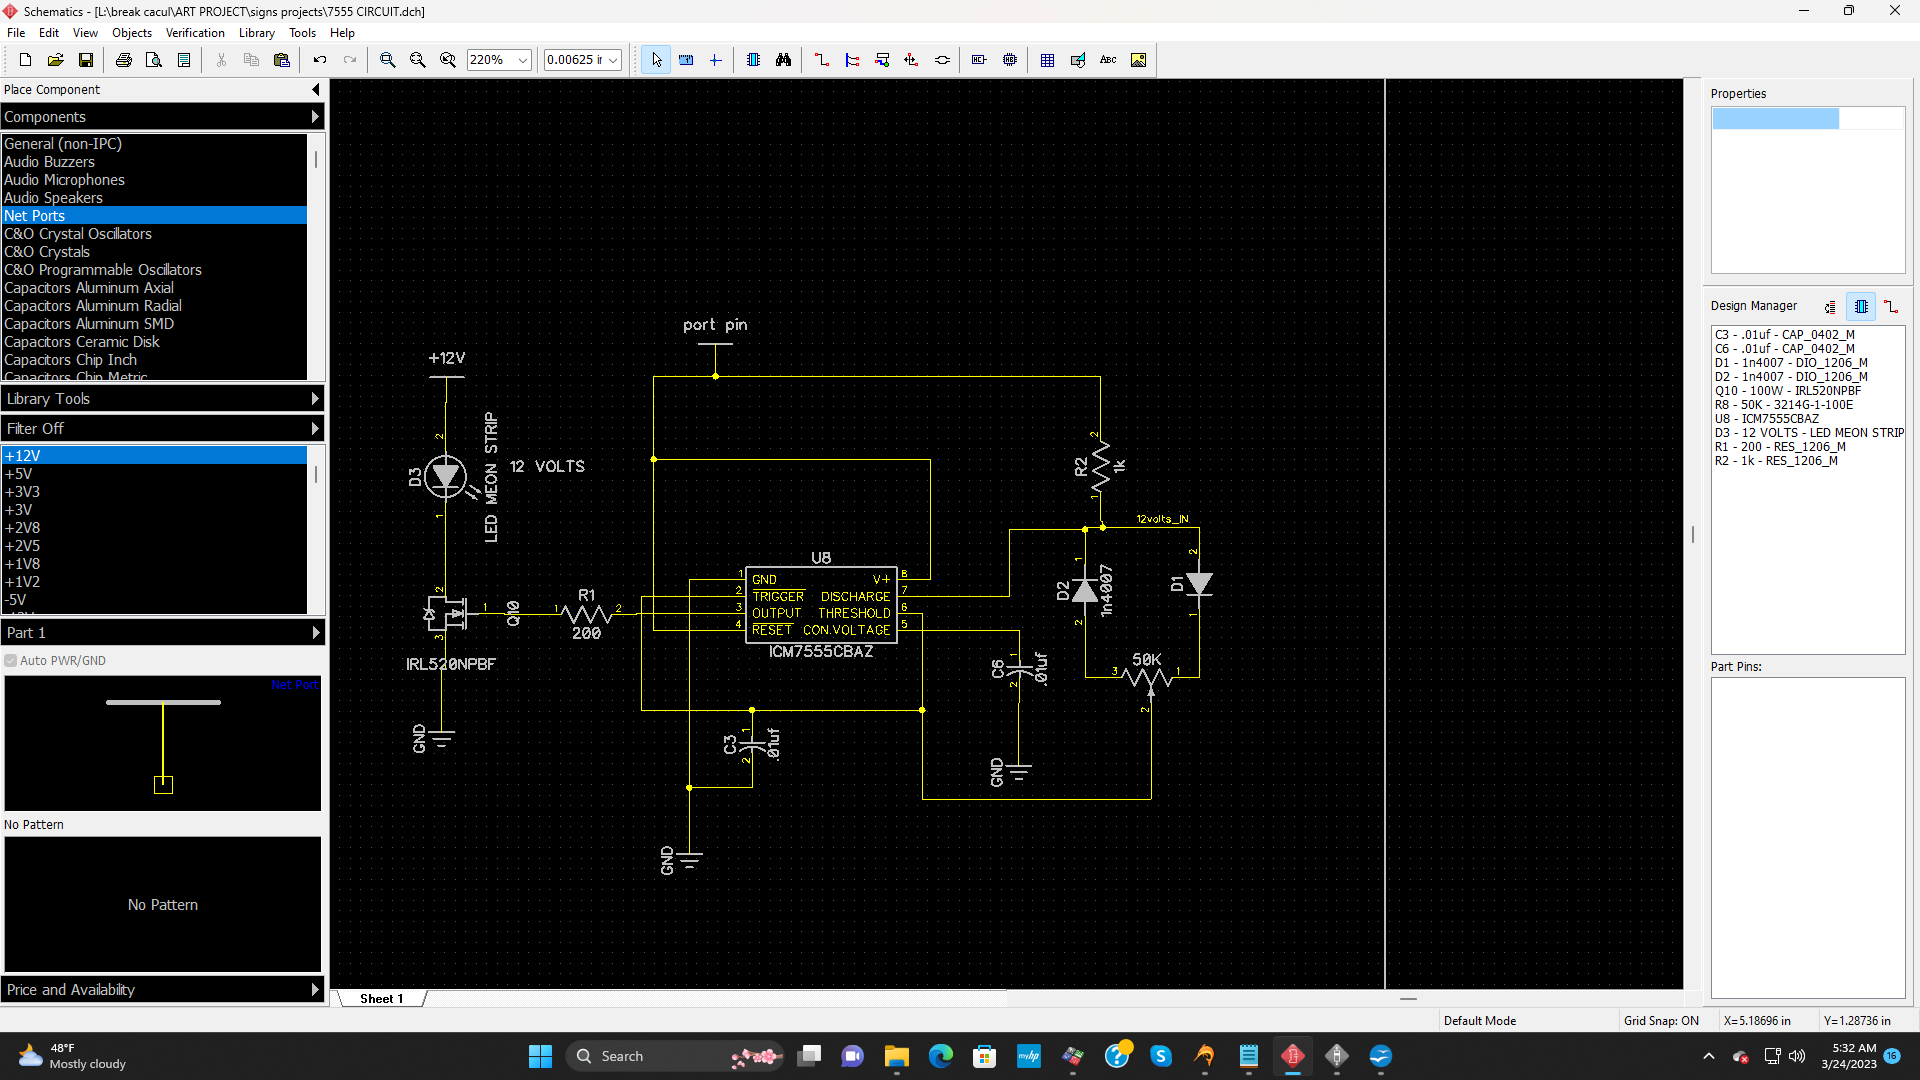Click the Undo arrow icon
This screenshot has height=1080, width=1920.
320,60
